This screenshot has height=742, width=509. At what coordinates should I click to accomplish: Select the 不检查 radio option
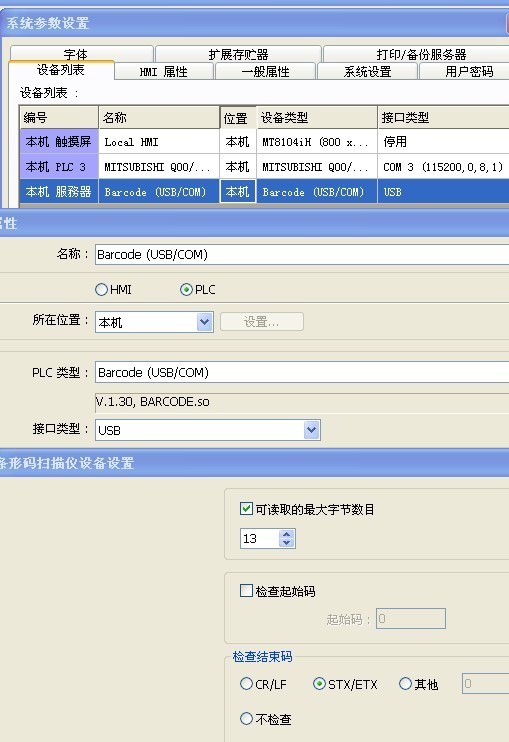tap(246, 719)
